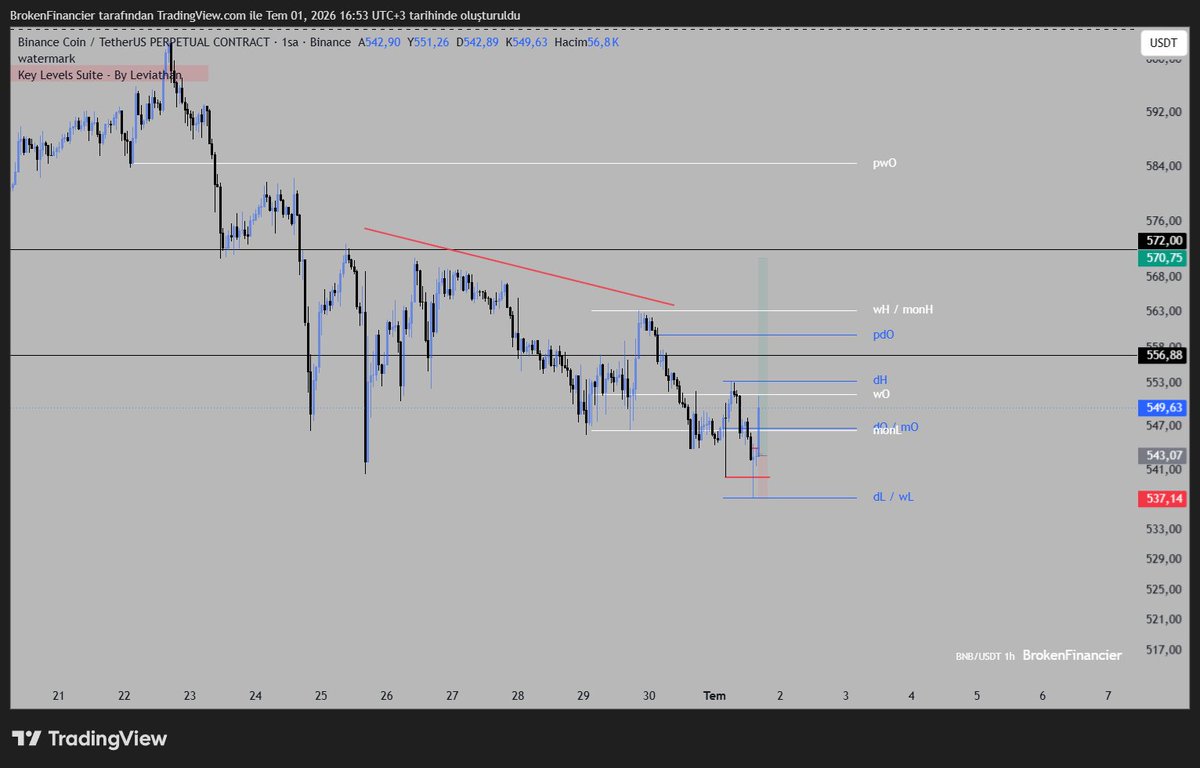This screenshot has width=1200, height=768.
Task: Click the pwO level label
Action: coord(885,162)
